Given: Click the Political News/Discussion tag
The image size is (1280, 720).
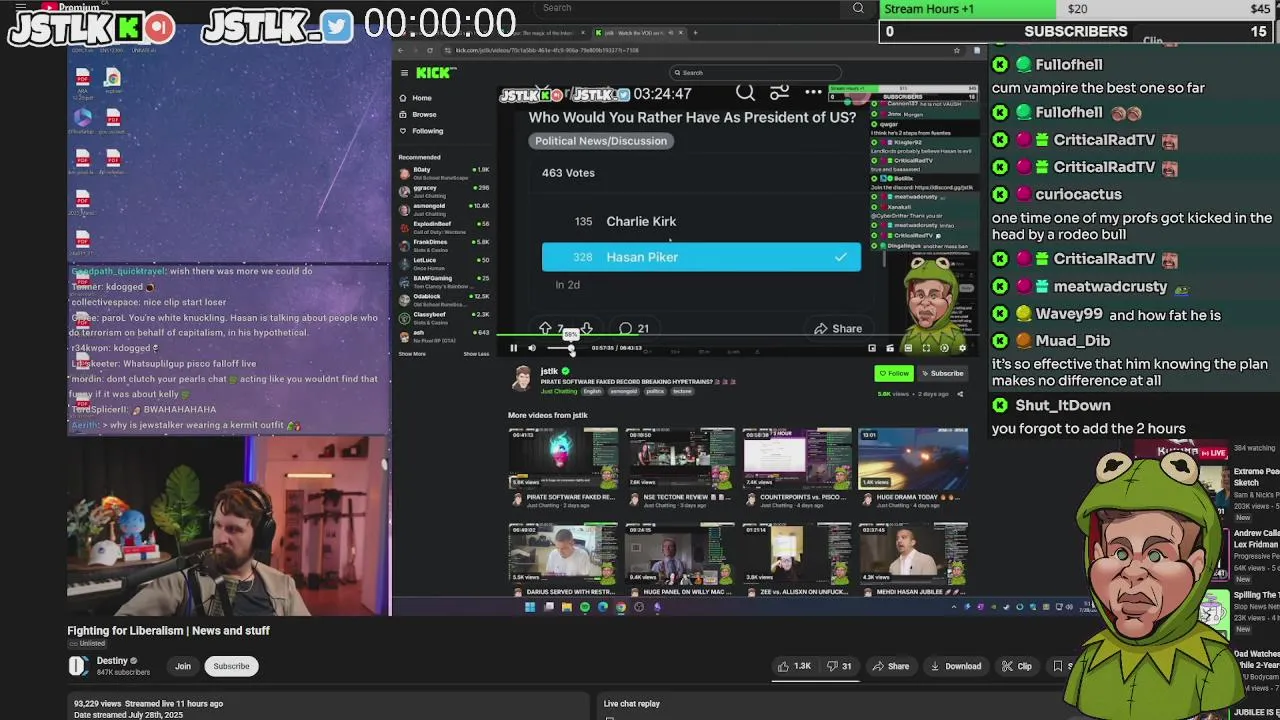Looking at the screenshot, I should [x=600, y=141].
